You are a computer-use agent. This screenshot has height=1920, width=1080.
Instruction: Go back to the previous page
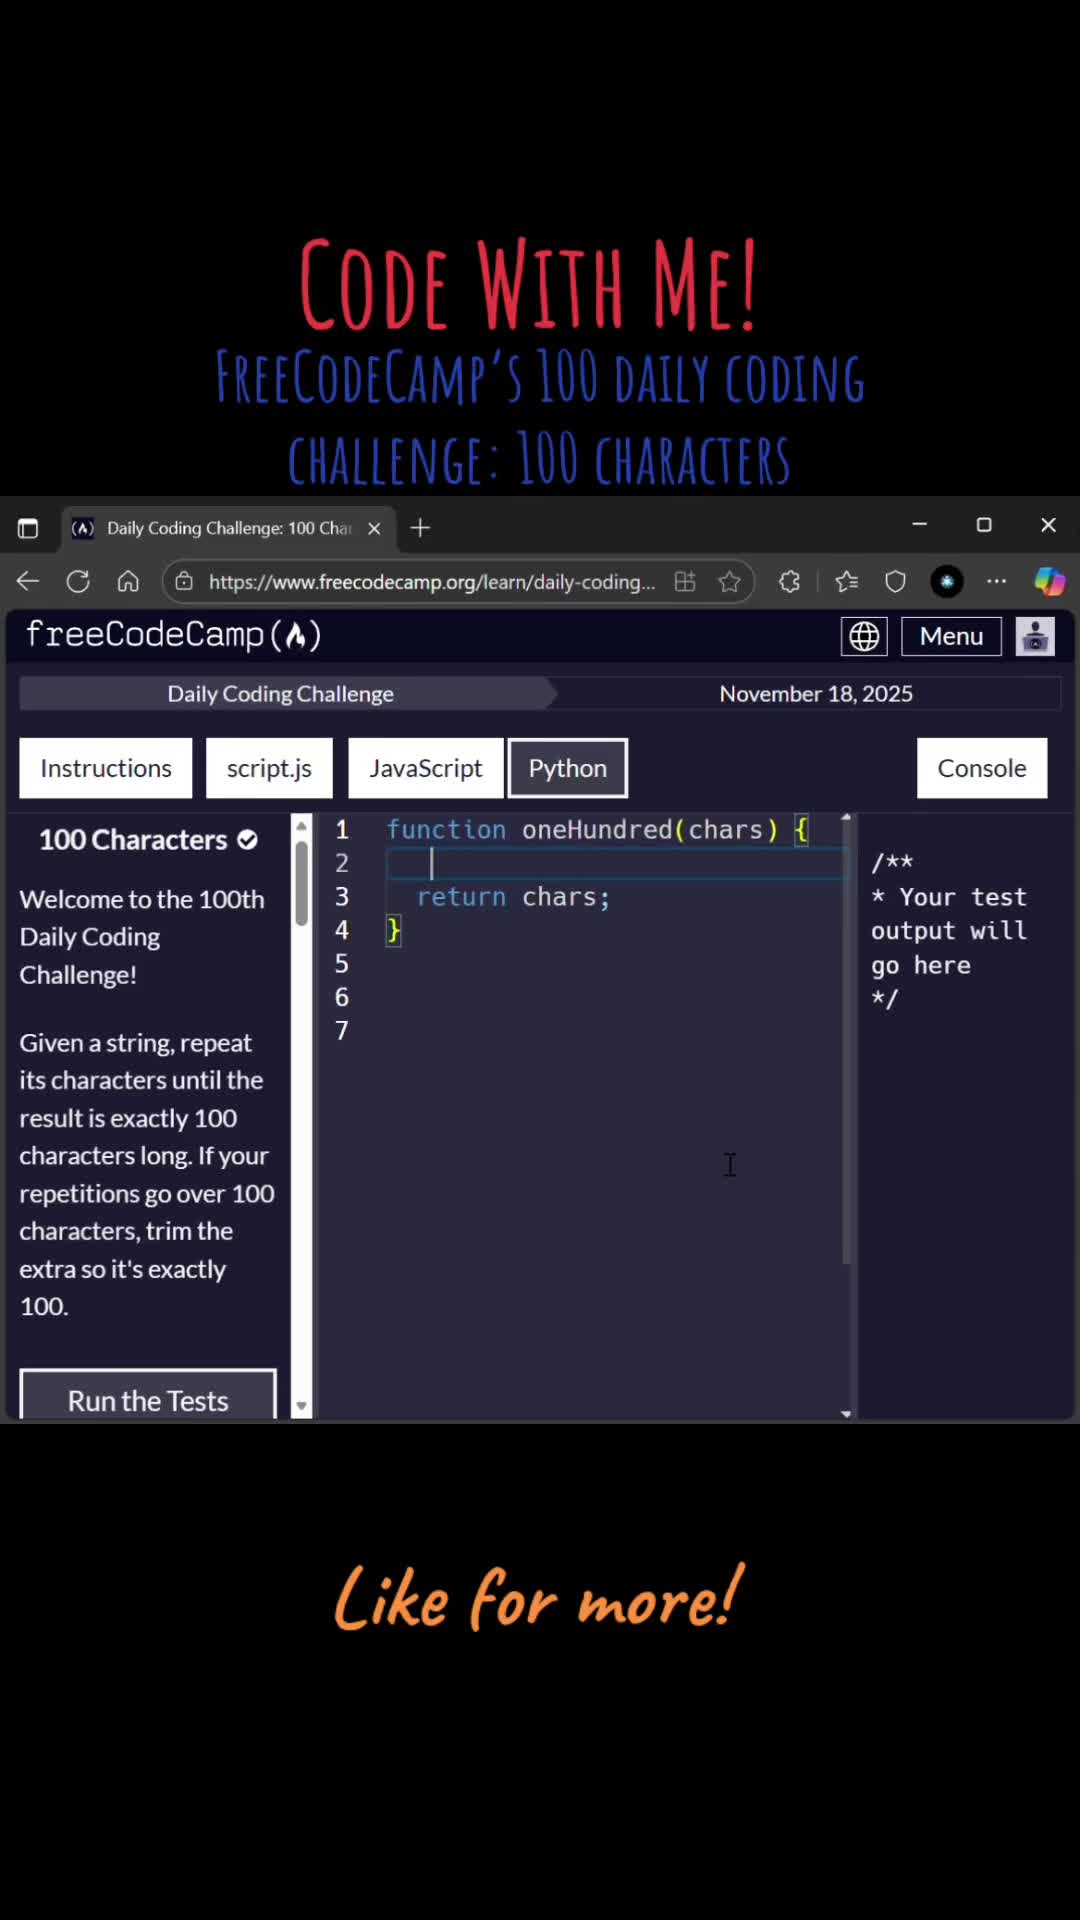tap(28, 581)
